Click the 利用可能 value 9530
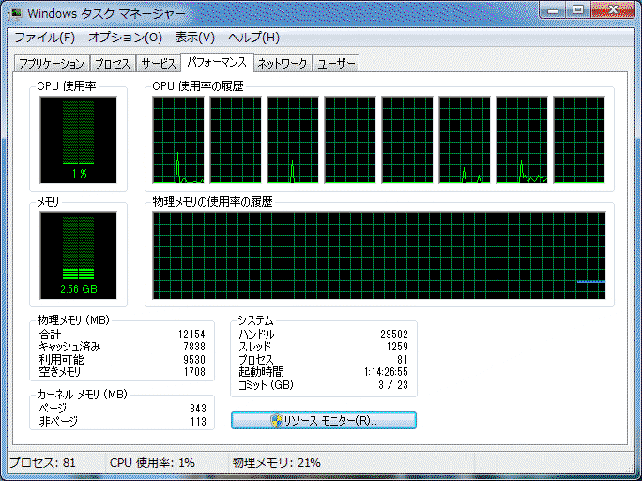Image resolution: width=642 pixels, height=481 pixels. click(194, 360)
